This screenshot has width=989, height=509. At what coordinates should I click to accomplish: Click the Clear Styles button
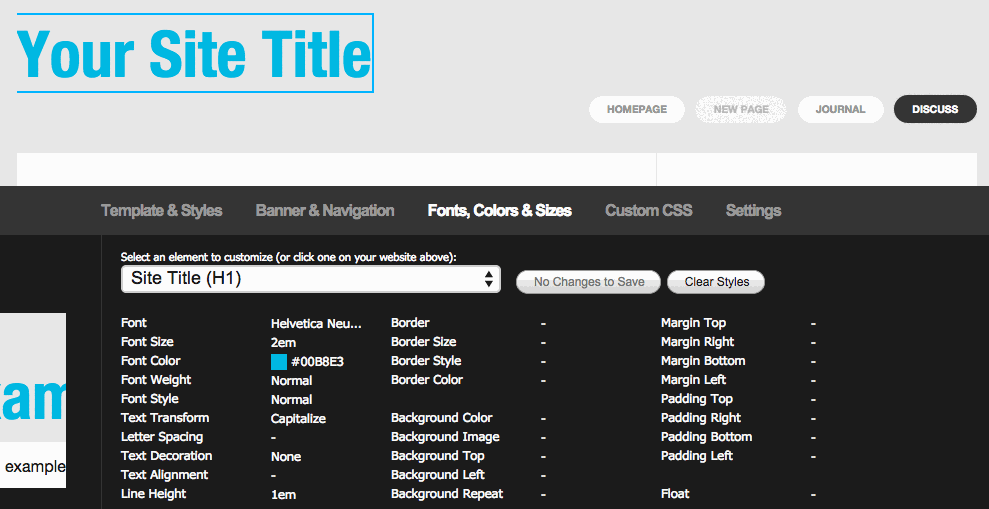716,282
